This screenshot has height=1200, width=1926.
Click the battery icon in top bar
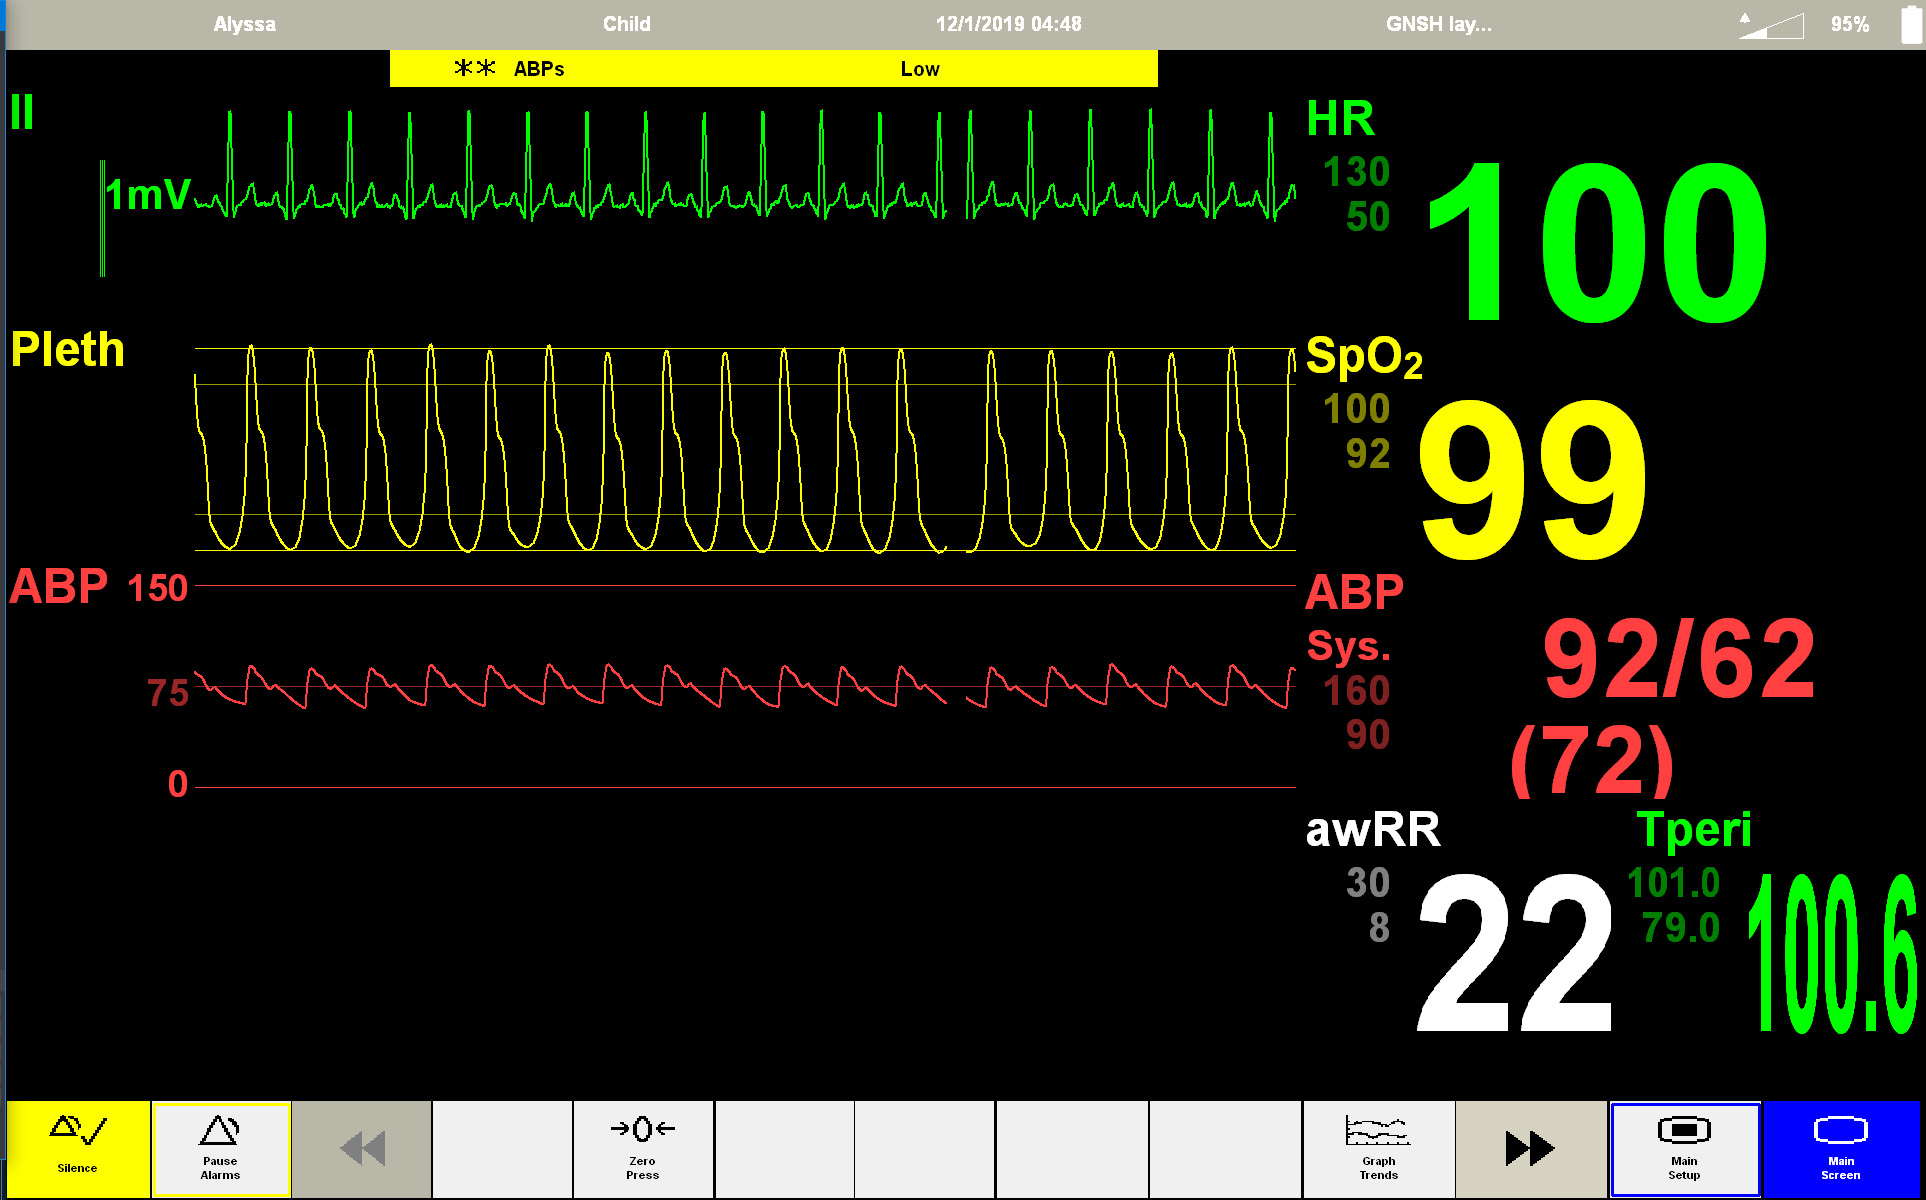[1910, 24]
